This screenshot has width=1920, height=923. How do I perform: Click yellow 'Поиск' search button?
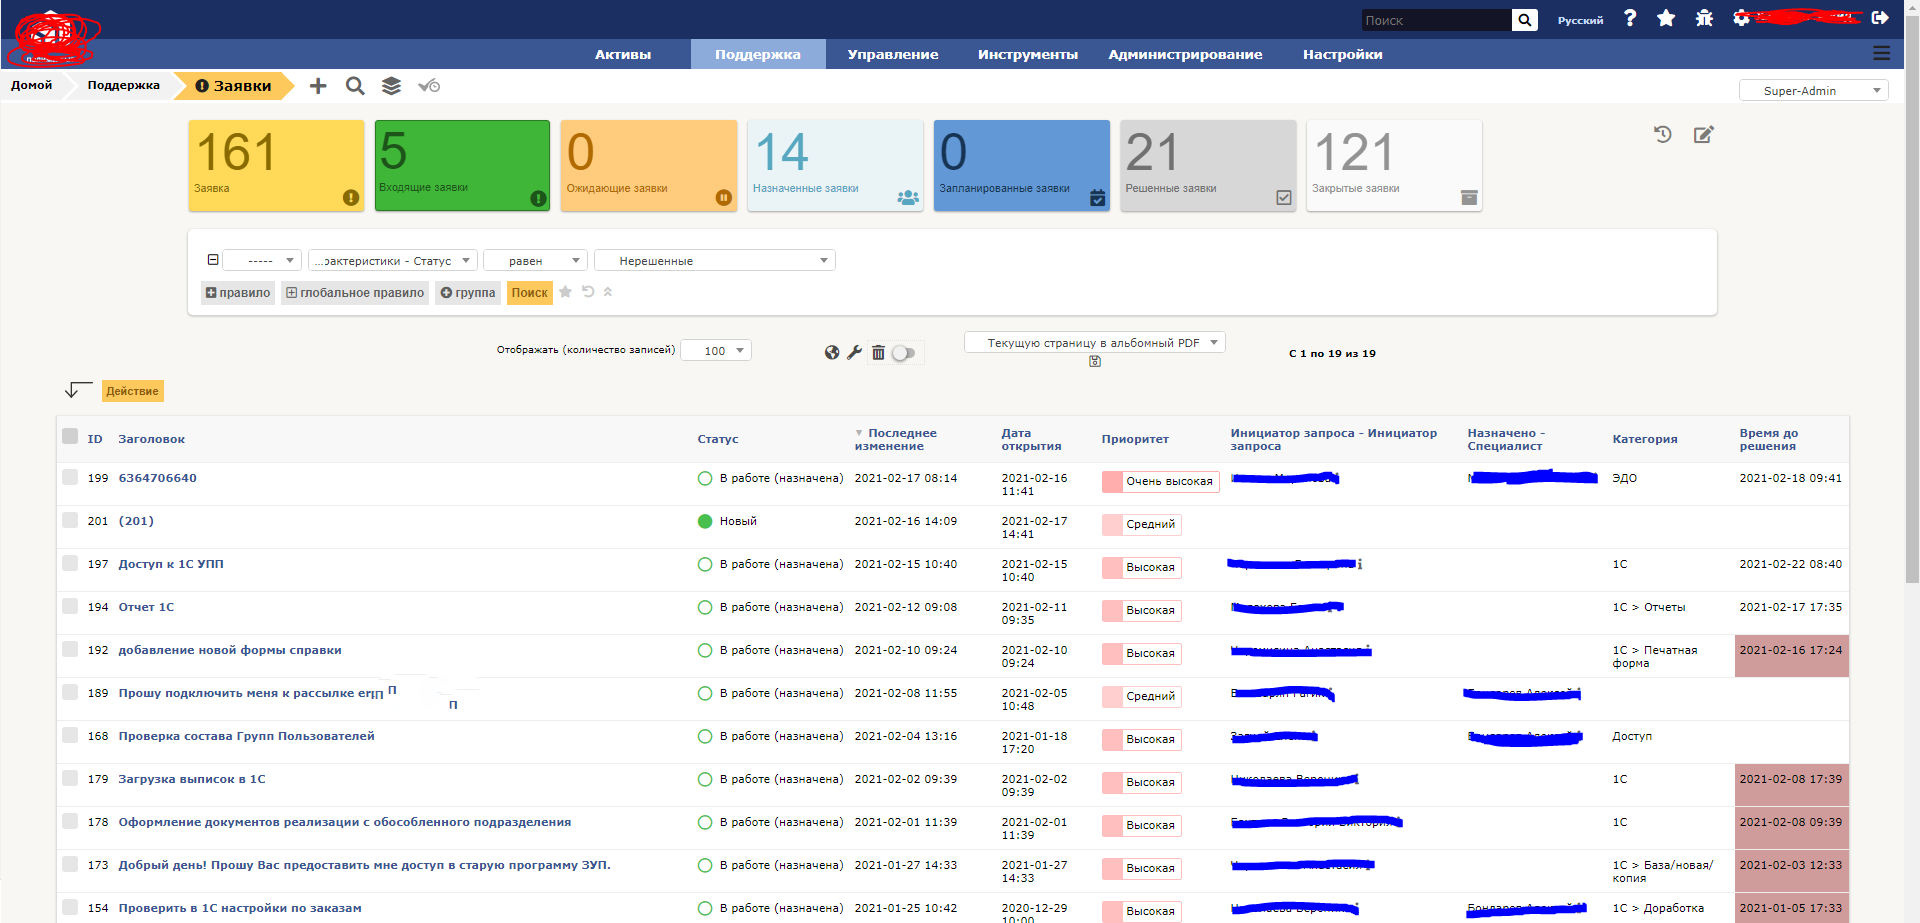point(530,292)
